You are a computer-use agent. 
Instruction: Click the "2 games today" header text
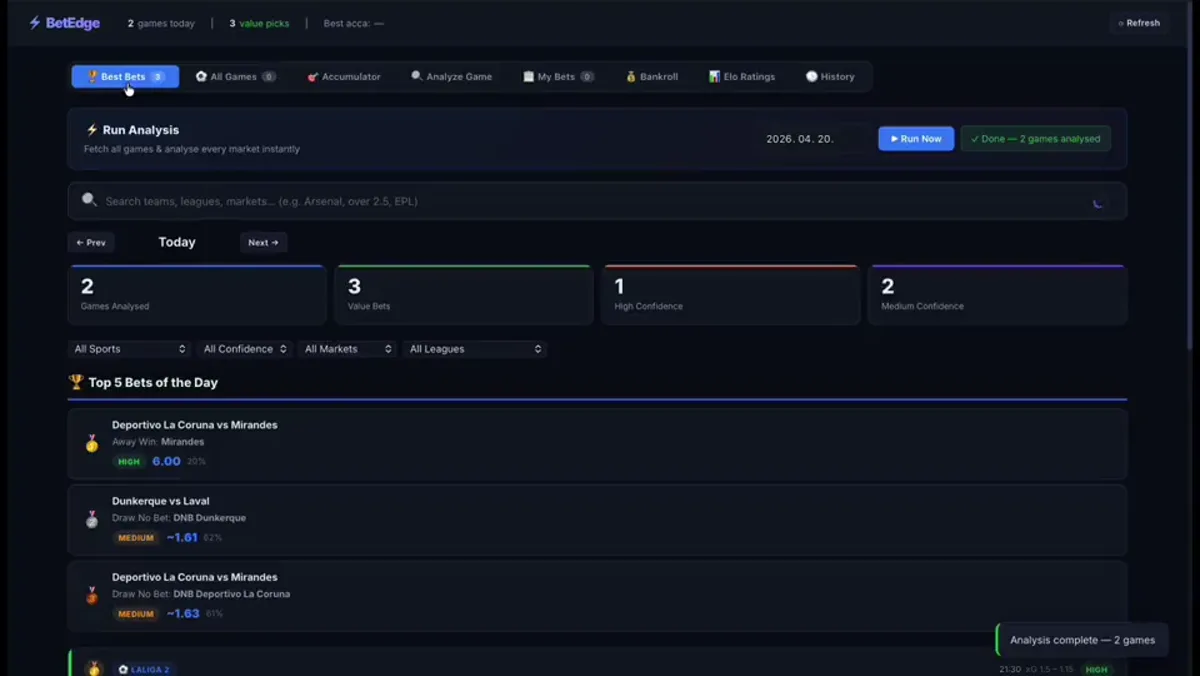[x=161, y=23]
